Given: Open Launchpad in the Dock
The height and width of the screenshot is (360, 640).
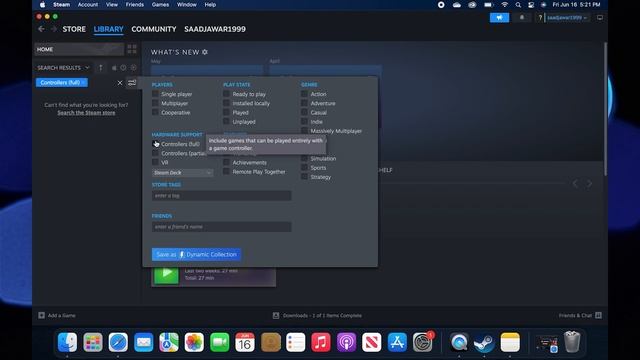Looking at the screenshot, I should tap(93, 342).
